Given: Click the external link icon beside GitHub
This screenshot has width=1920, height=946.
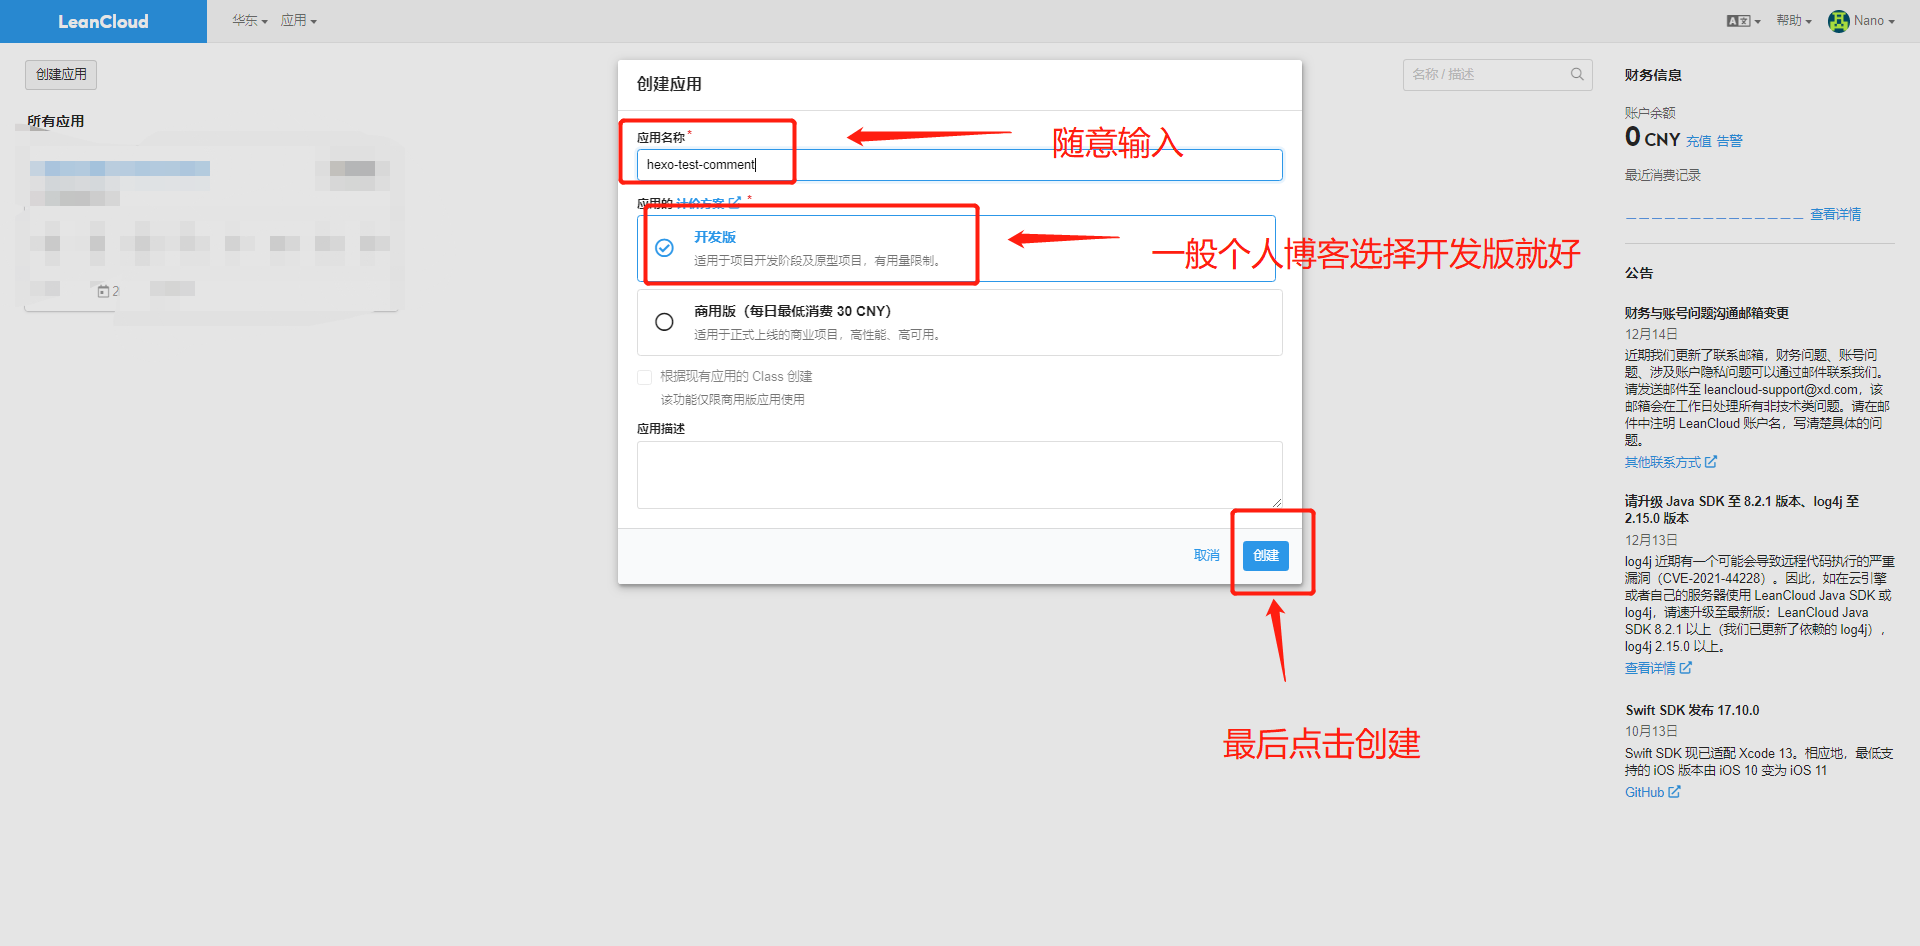Looking at the screenshot, I should tap(1675, 791).
